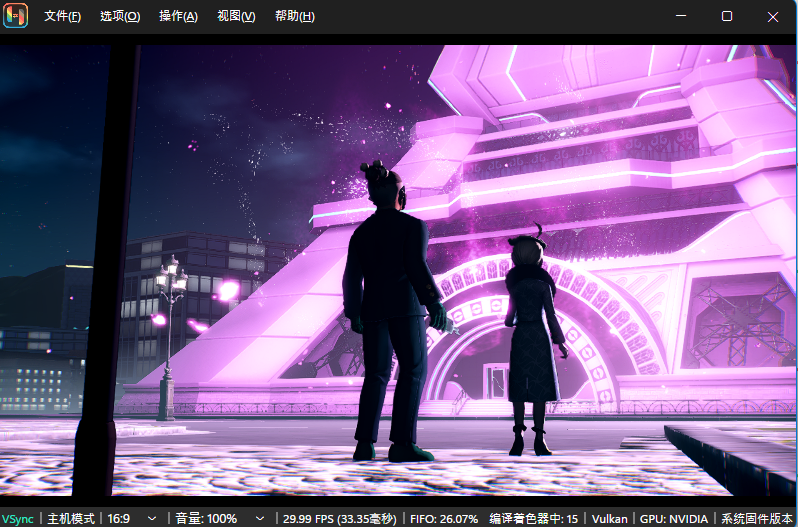Expand the aspect ratio dropdown arrow
798x527 pixels.
pyautogui.click(x=152, y=518)
